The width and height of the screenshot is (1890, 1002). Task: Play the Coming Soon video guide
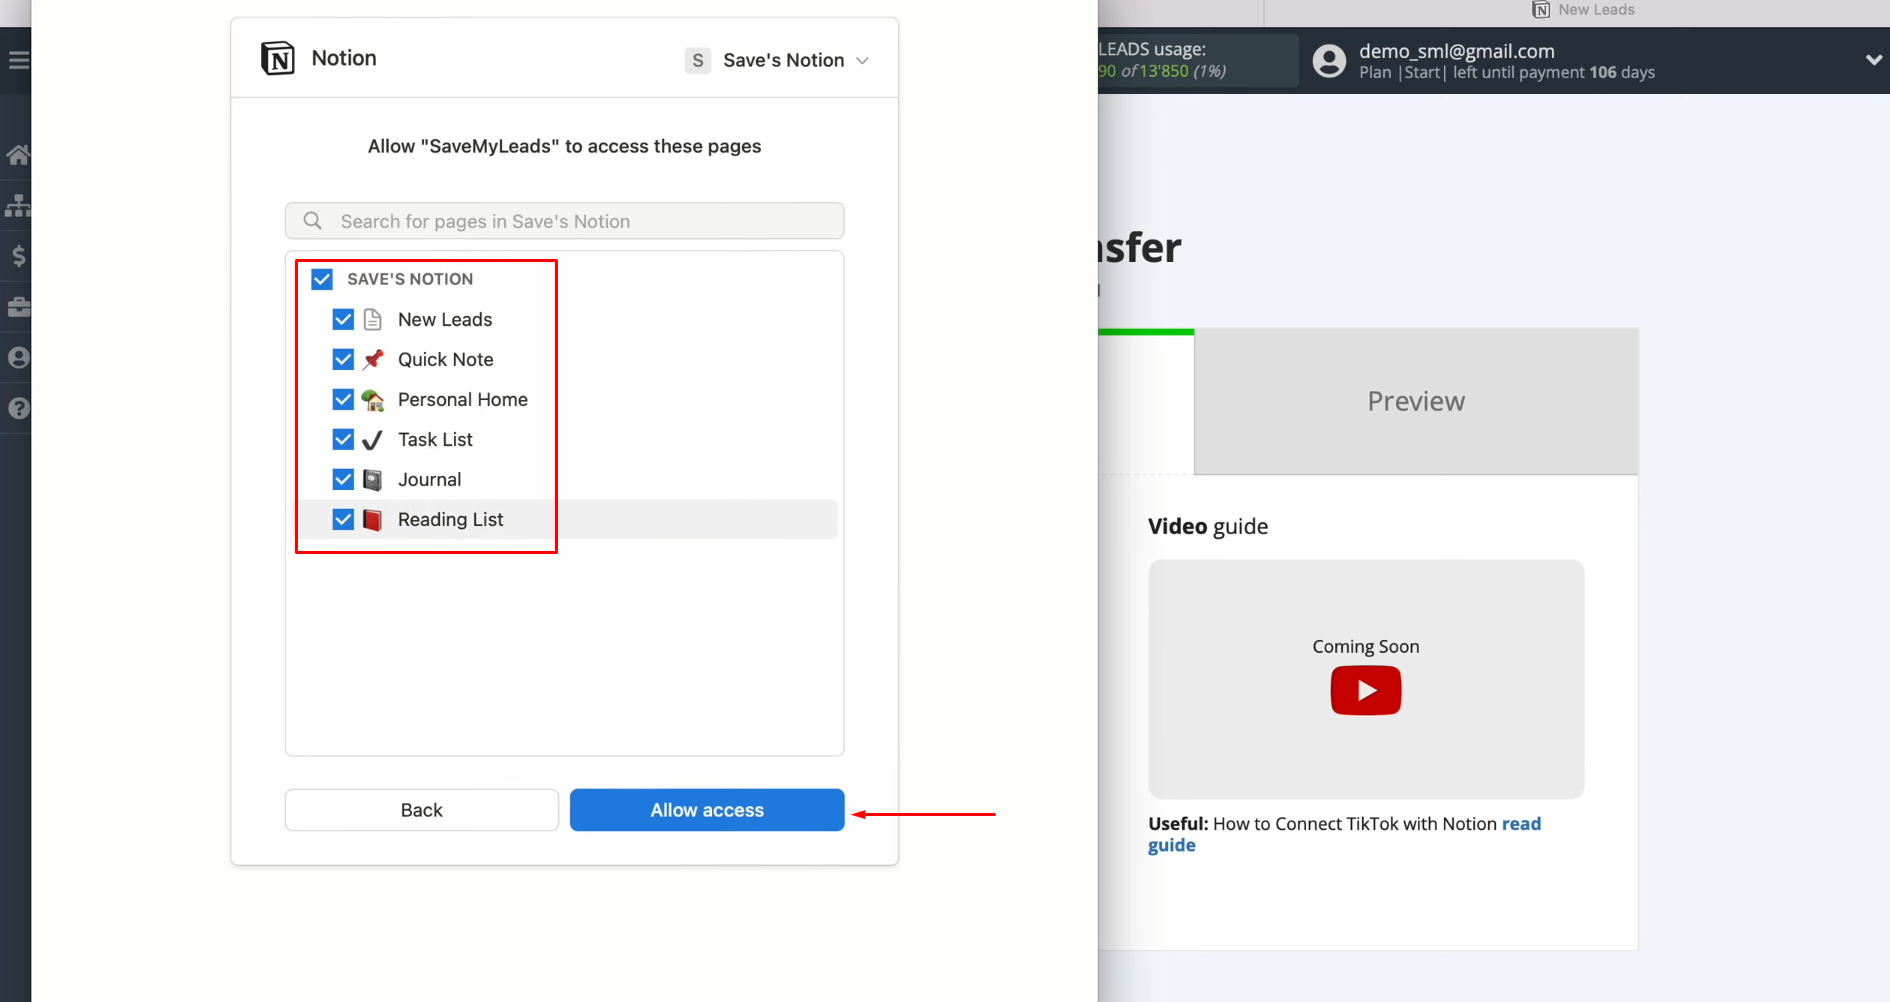1366,691
